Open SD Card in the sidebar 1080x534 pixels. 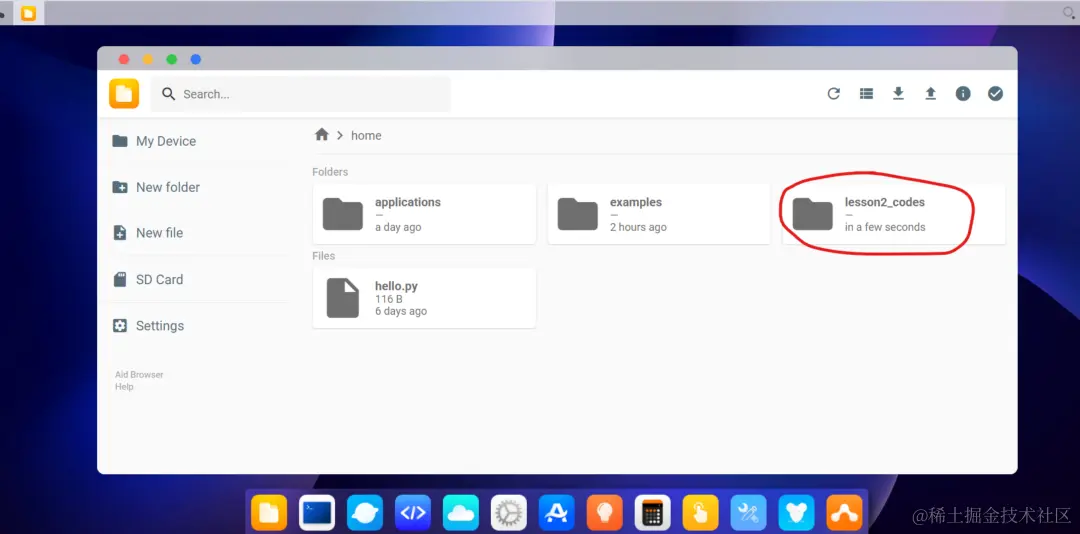[x=148, y=280]
